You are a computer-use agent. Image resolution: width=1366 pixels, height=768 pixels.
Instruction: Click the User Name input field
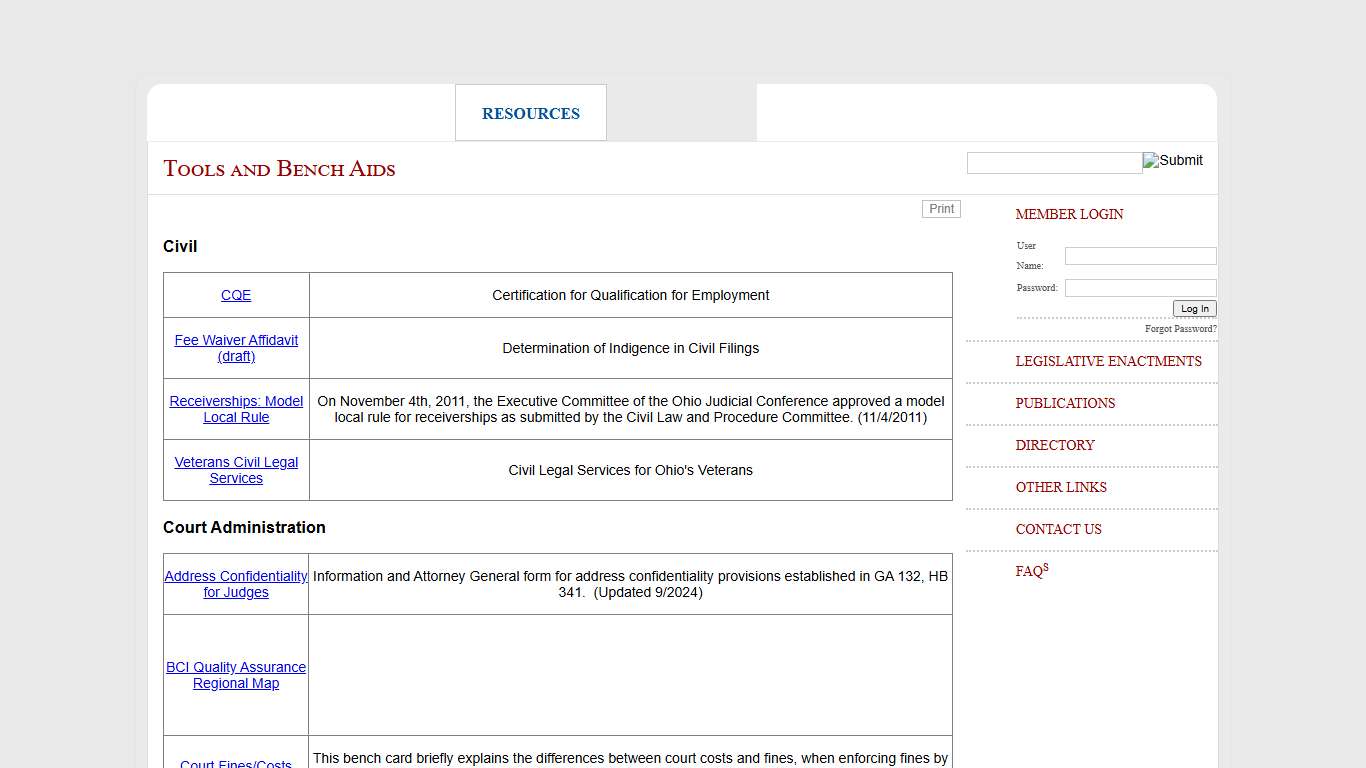pyautogui.click(x=1140, y=256)
